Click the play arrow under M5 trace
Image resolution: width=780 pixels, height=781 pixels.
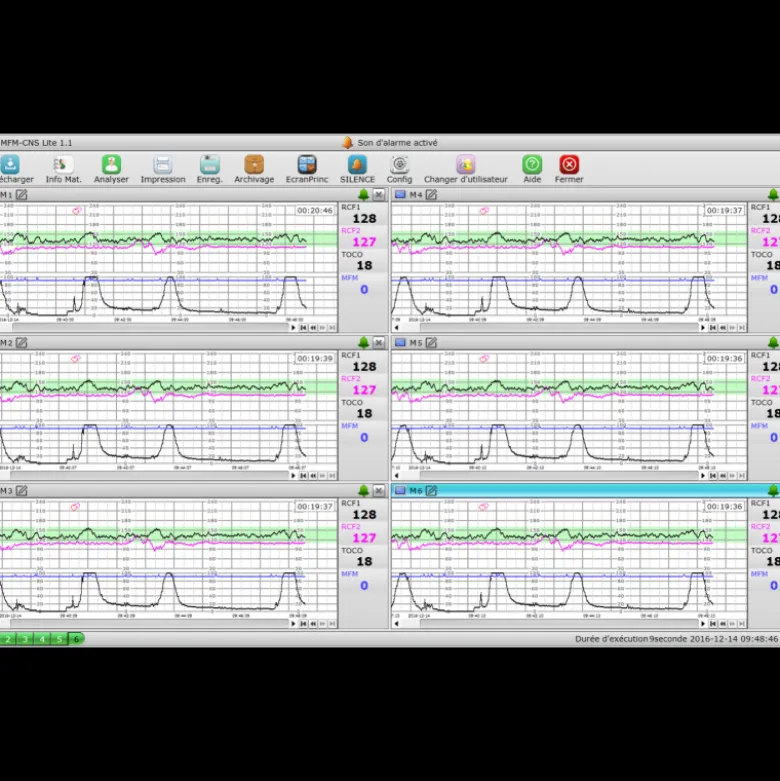(703, 476)
